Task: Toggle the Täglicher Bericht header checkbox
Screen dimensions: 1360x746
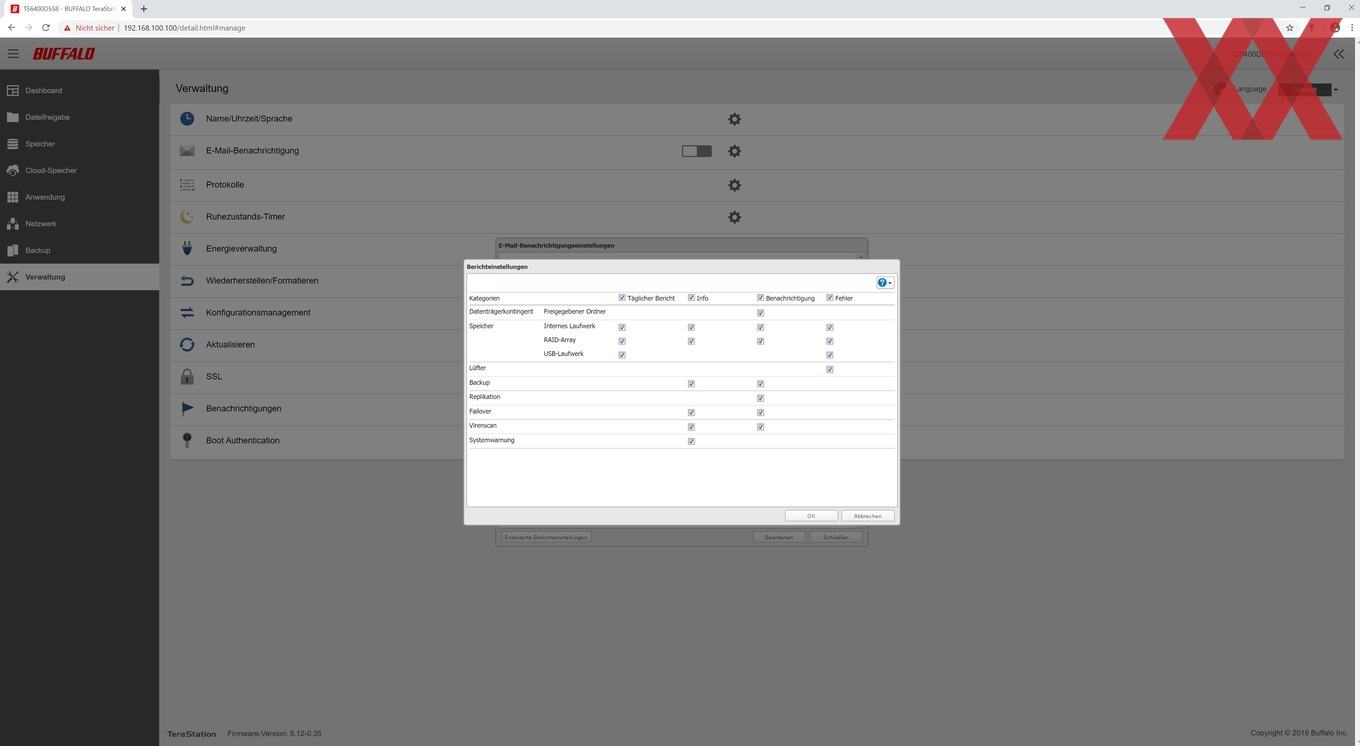Action: point(622,298)
